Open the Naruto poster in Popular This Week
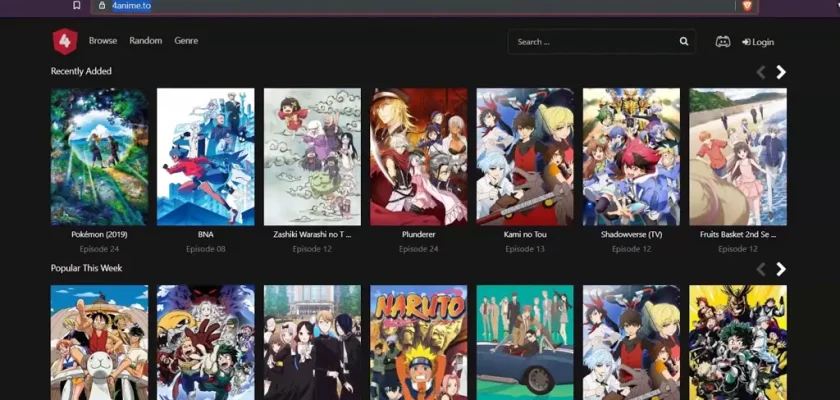The width and height of the screenshot is (840, 400). tap(418, 343)
